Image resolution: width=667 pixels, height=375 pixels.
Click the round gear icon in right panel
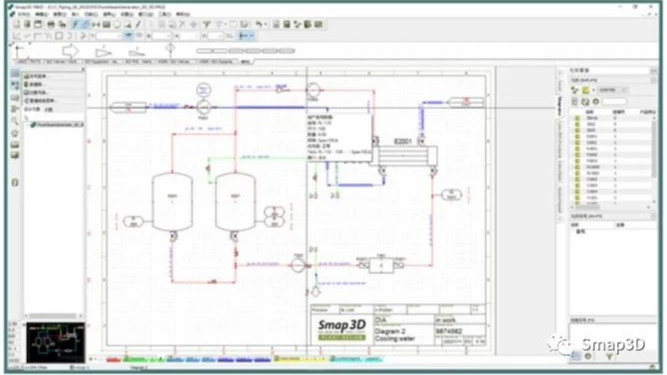pyautogui.click(x=596, y=102)
